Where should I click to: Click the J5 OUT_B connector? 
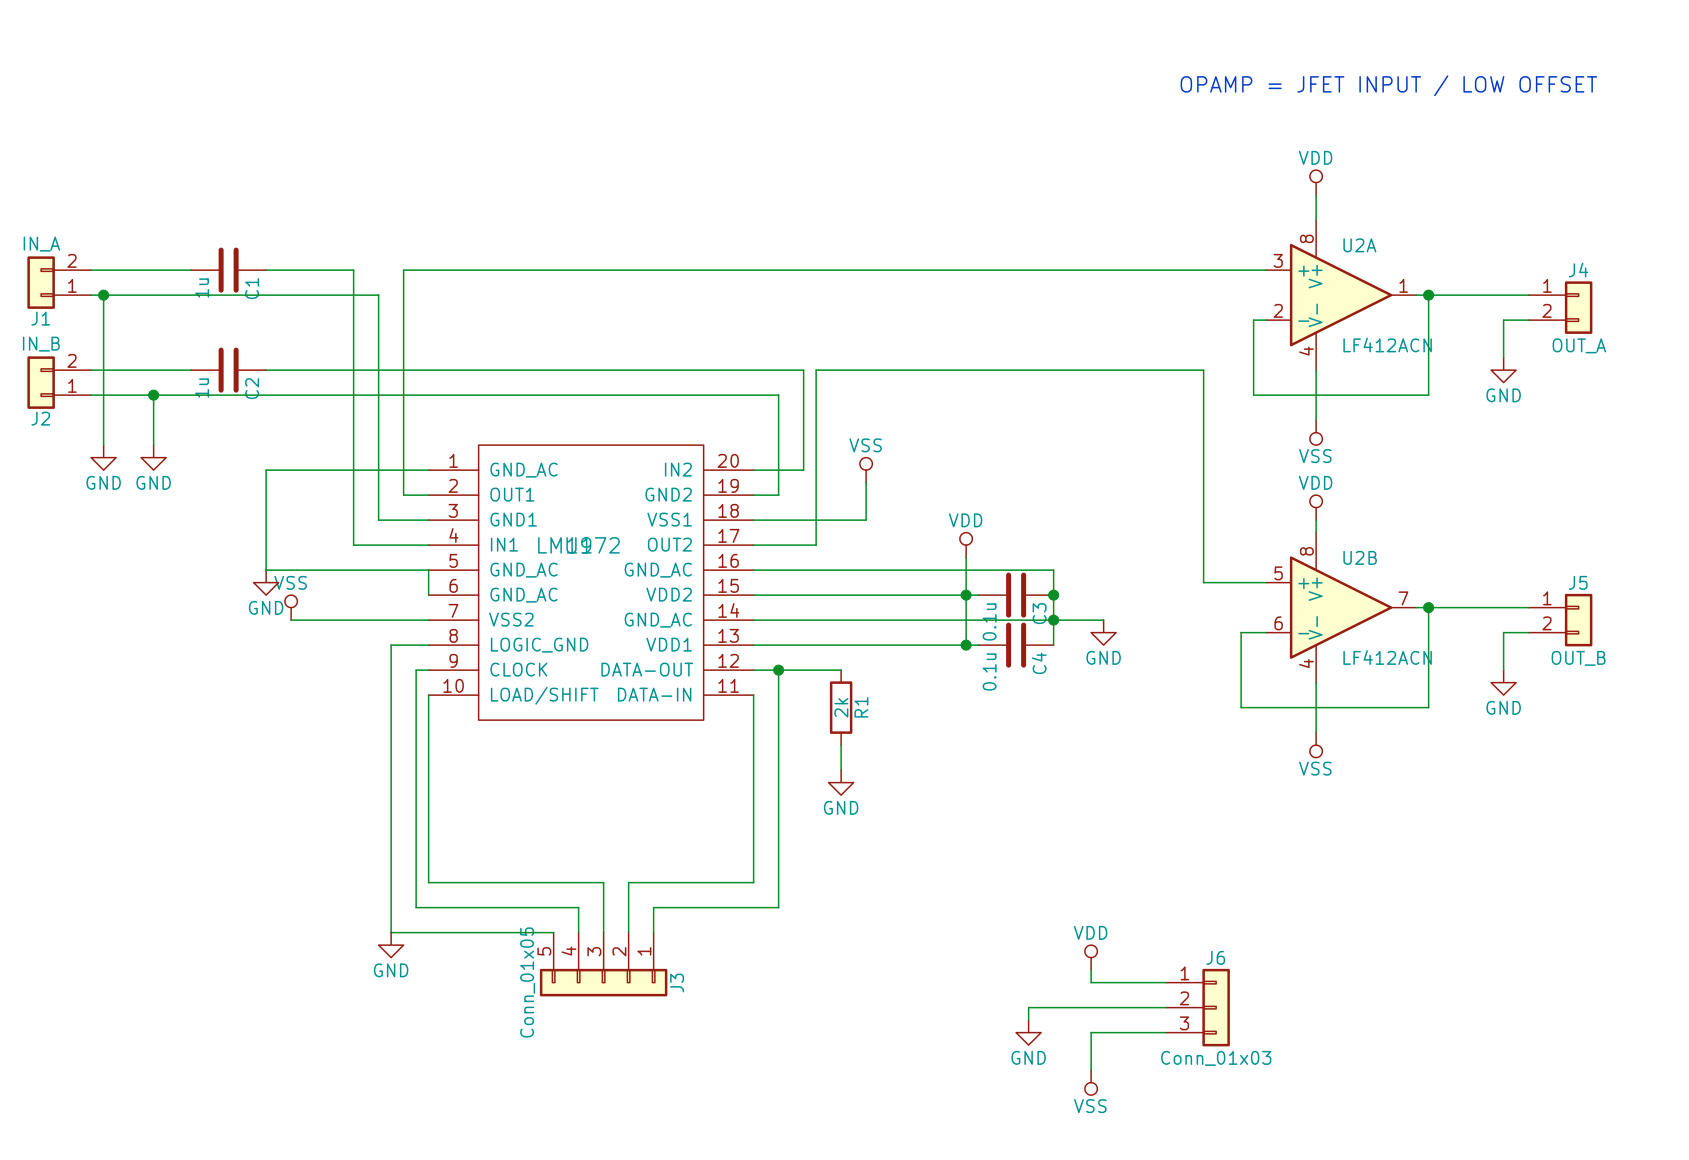click(1578, 620)
